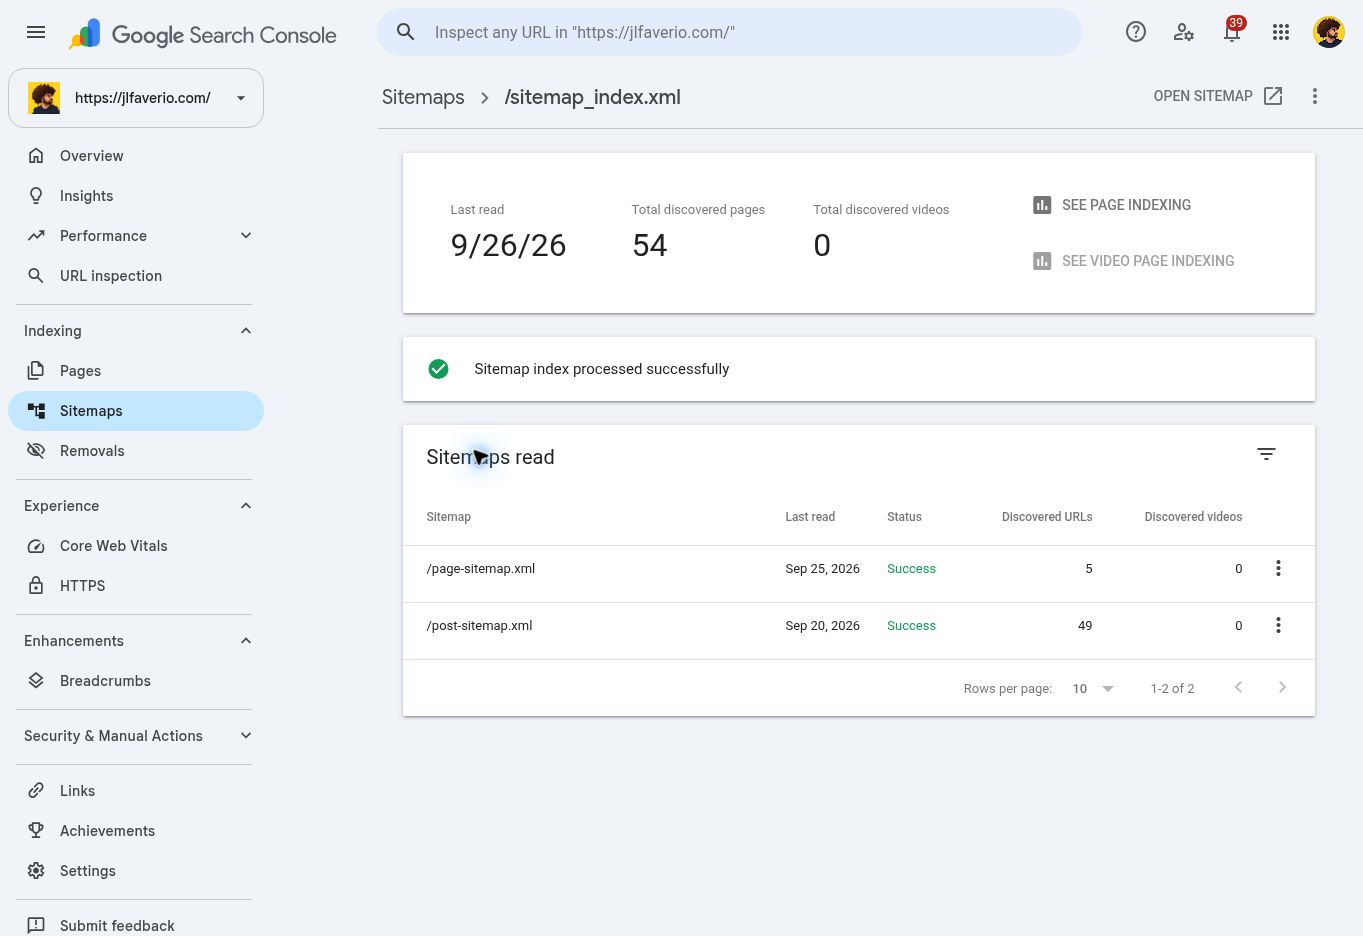Click the Sitemaps breadcrumb link
1363x936 pixels.
[423, 97]
